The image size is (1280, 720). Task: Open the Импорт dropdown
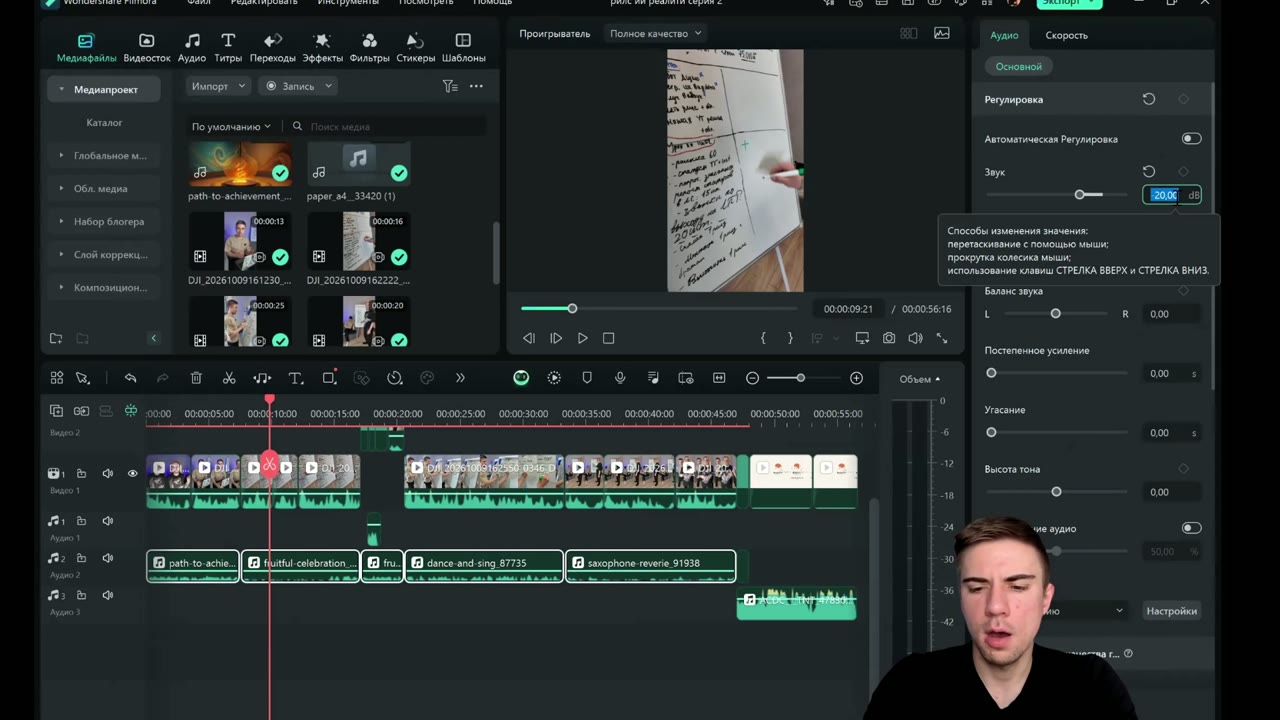(x=218, y=86)
